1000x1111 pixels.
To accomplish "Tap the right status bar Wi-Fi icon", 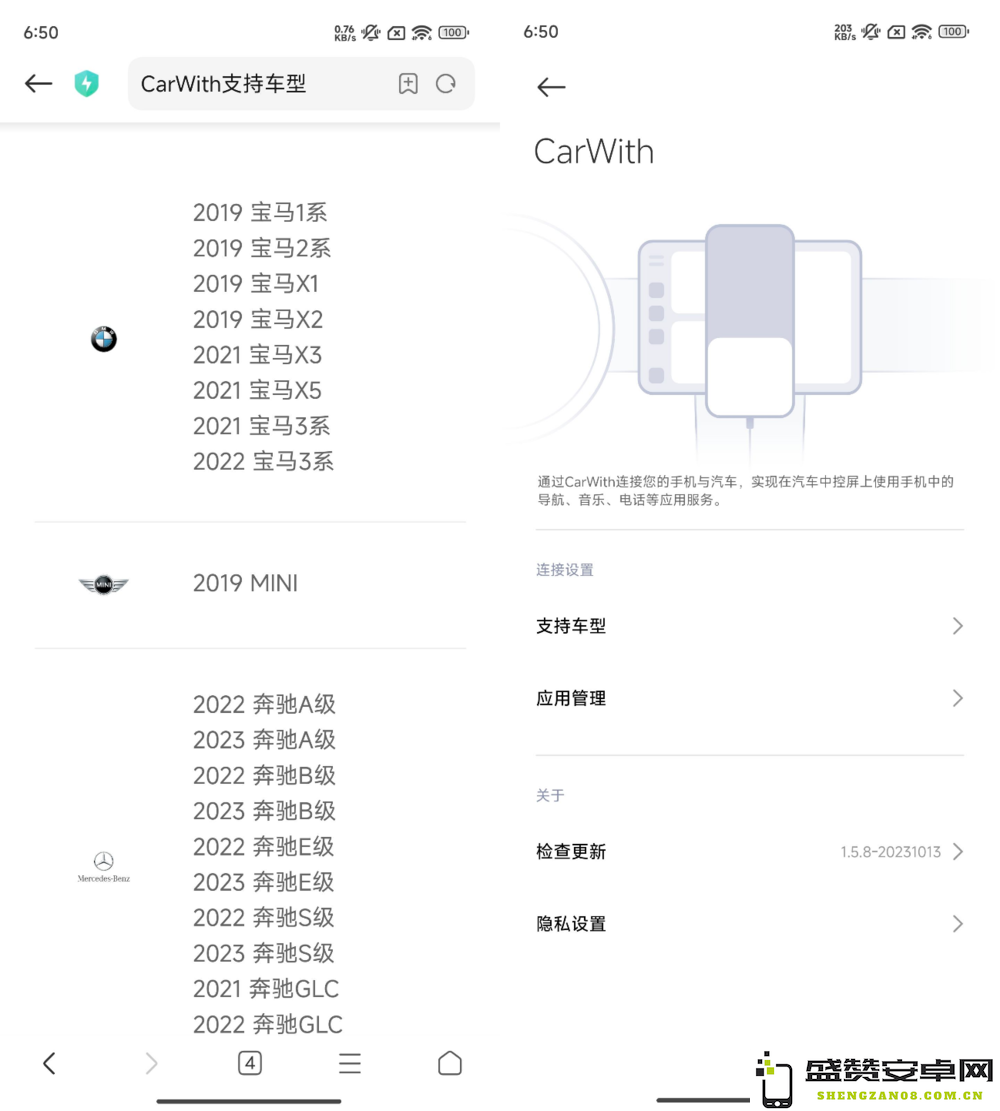I will pyautogui.click(x=921, y=32).
